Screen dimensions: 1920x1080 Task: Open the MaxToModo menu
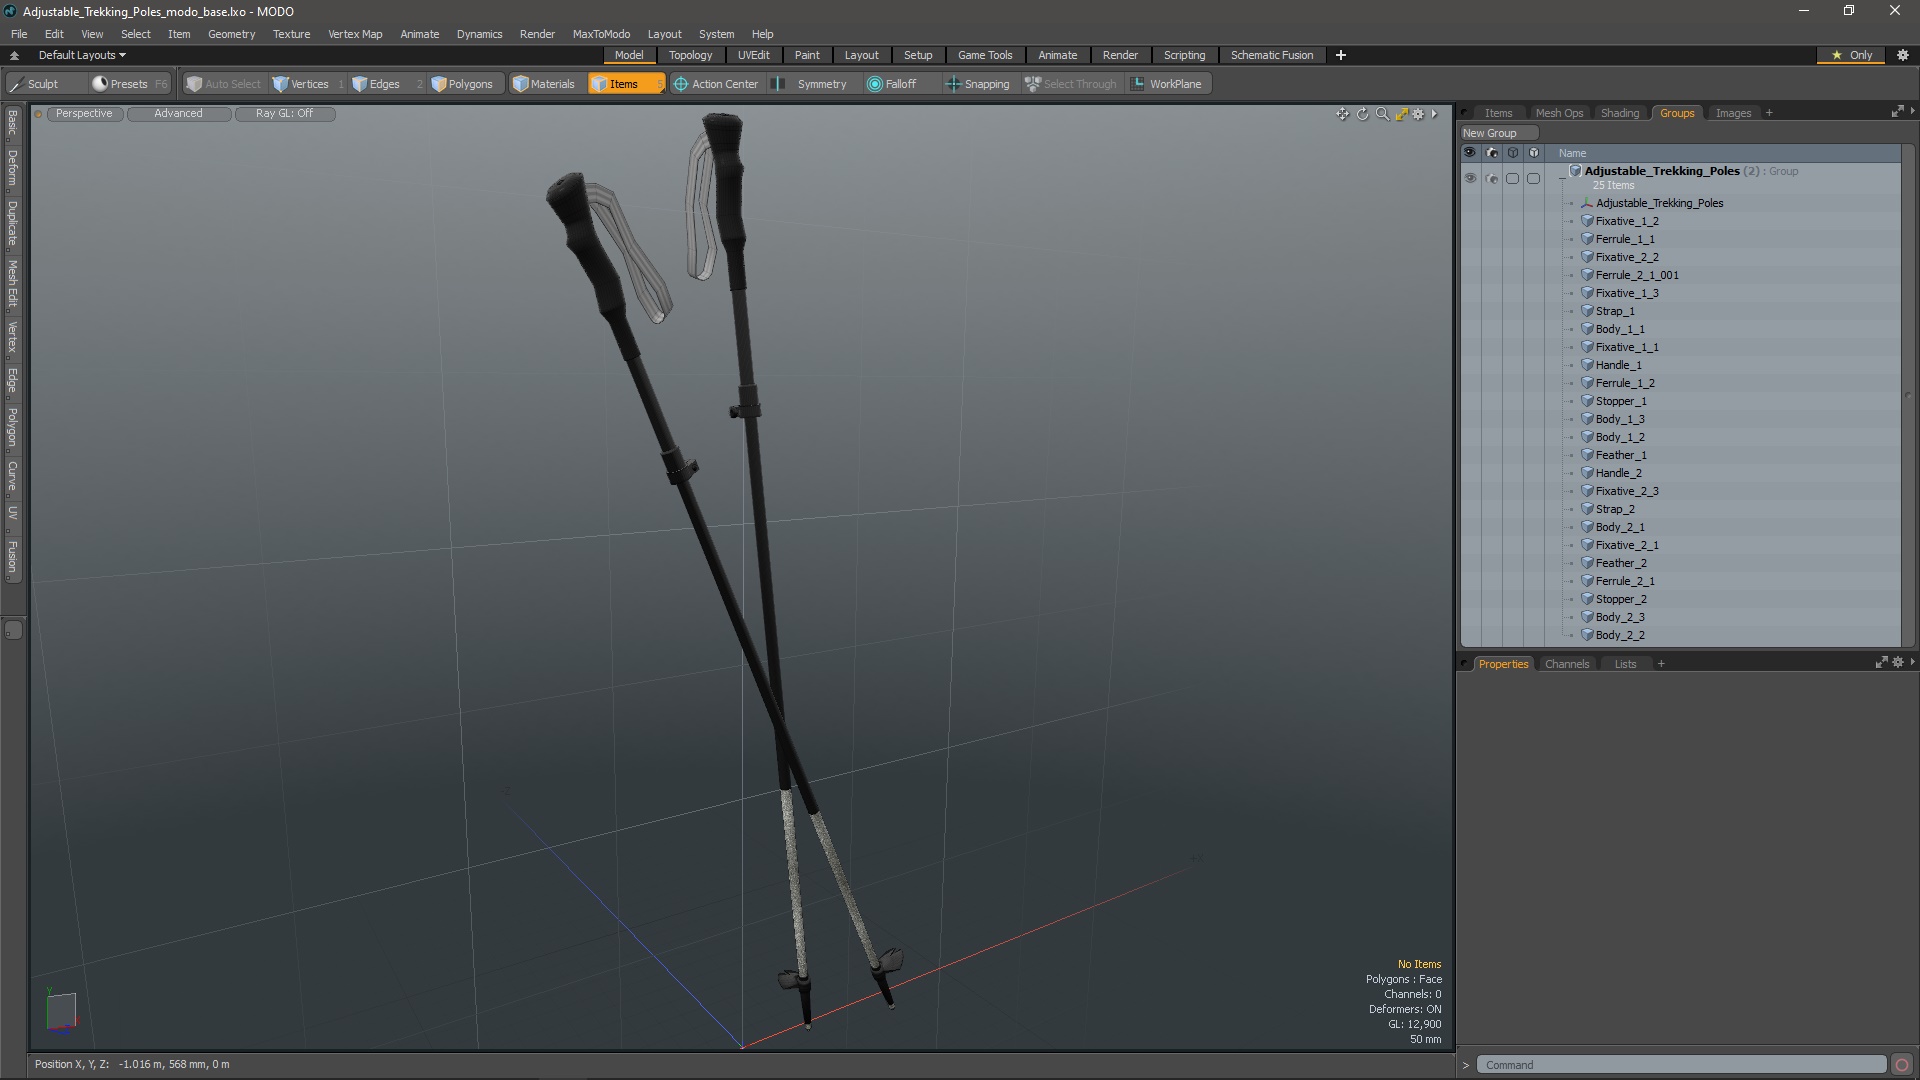point(601,34)
